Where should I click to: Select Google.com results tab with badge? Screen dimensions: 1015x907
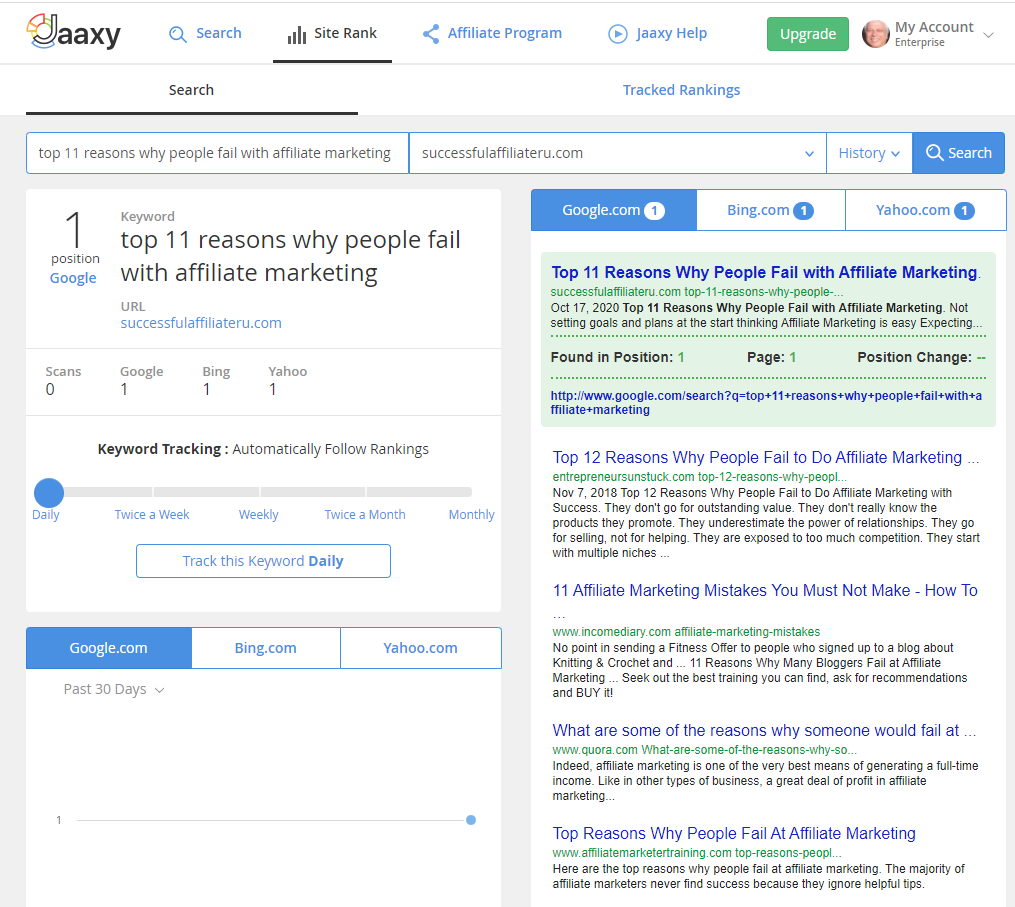point(614,210)
